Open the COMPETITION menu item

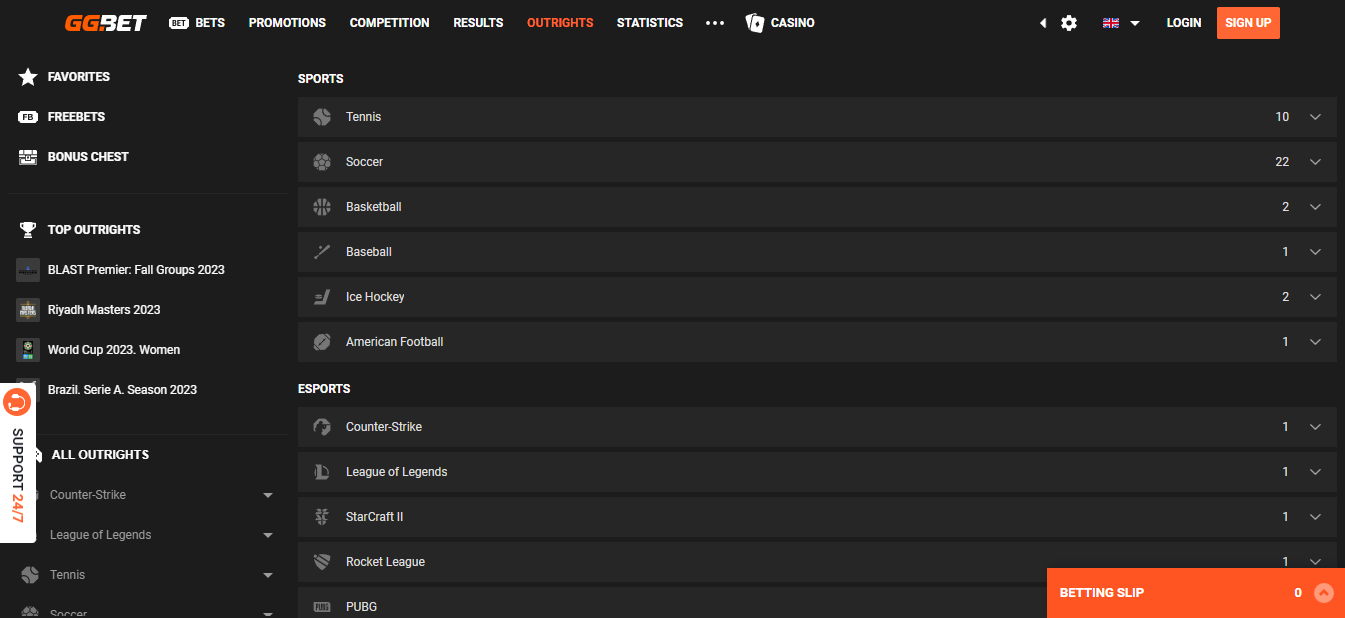coord(390,23)
